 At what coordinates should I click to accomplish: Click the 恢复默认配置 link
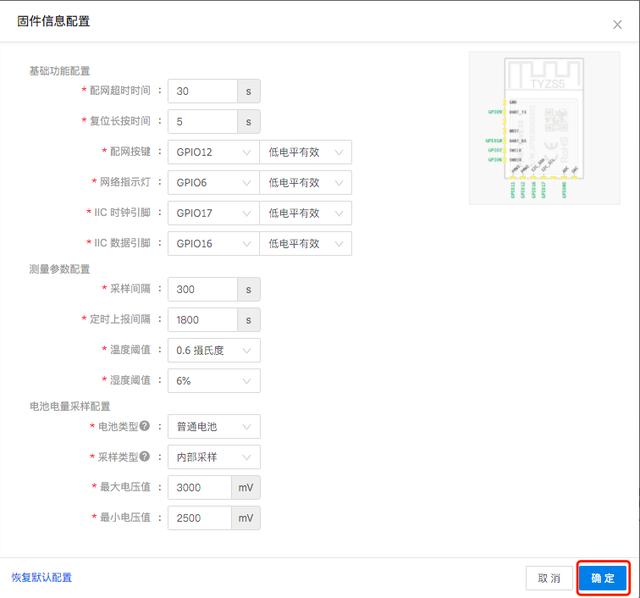click(42, 577)
